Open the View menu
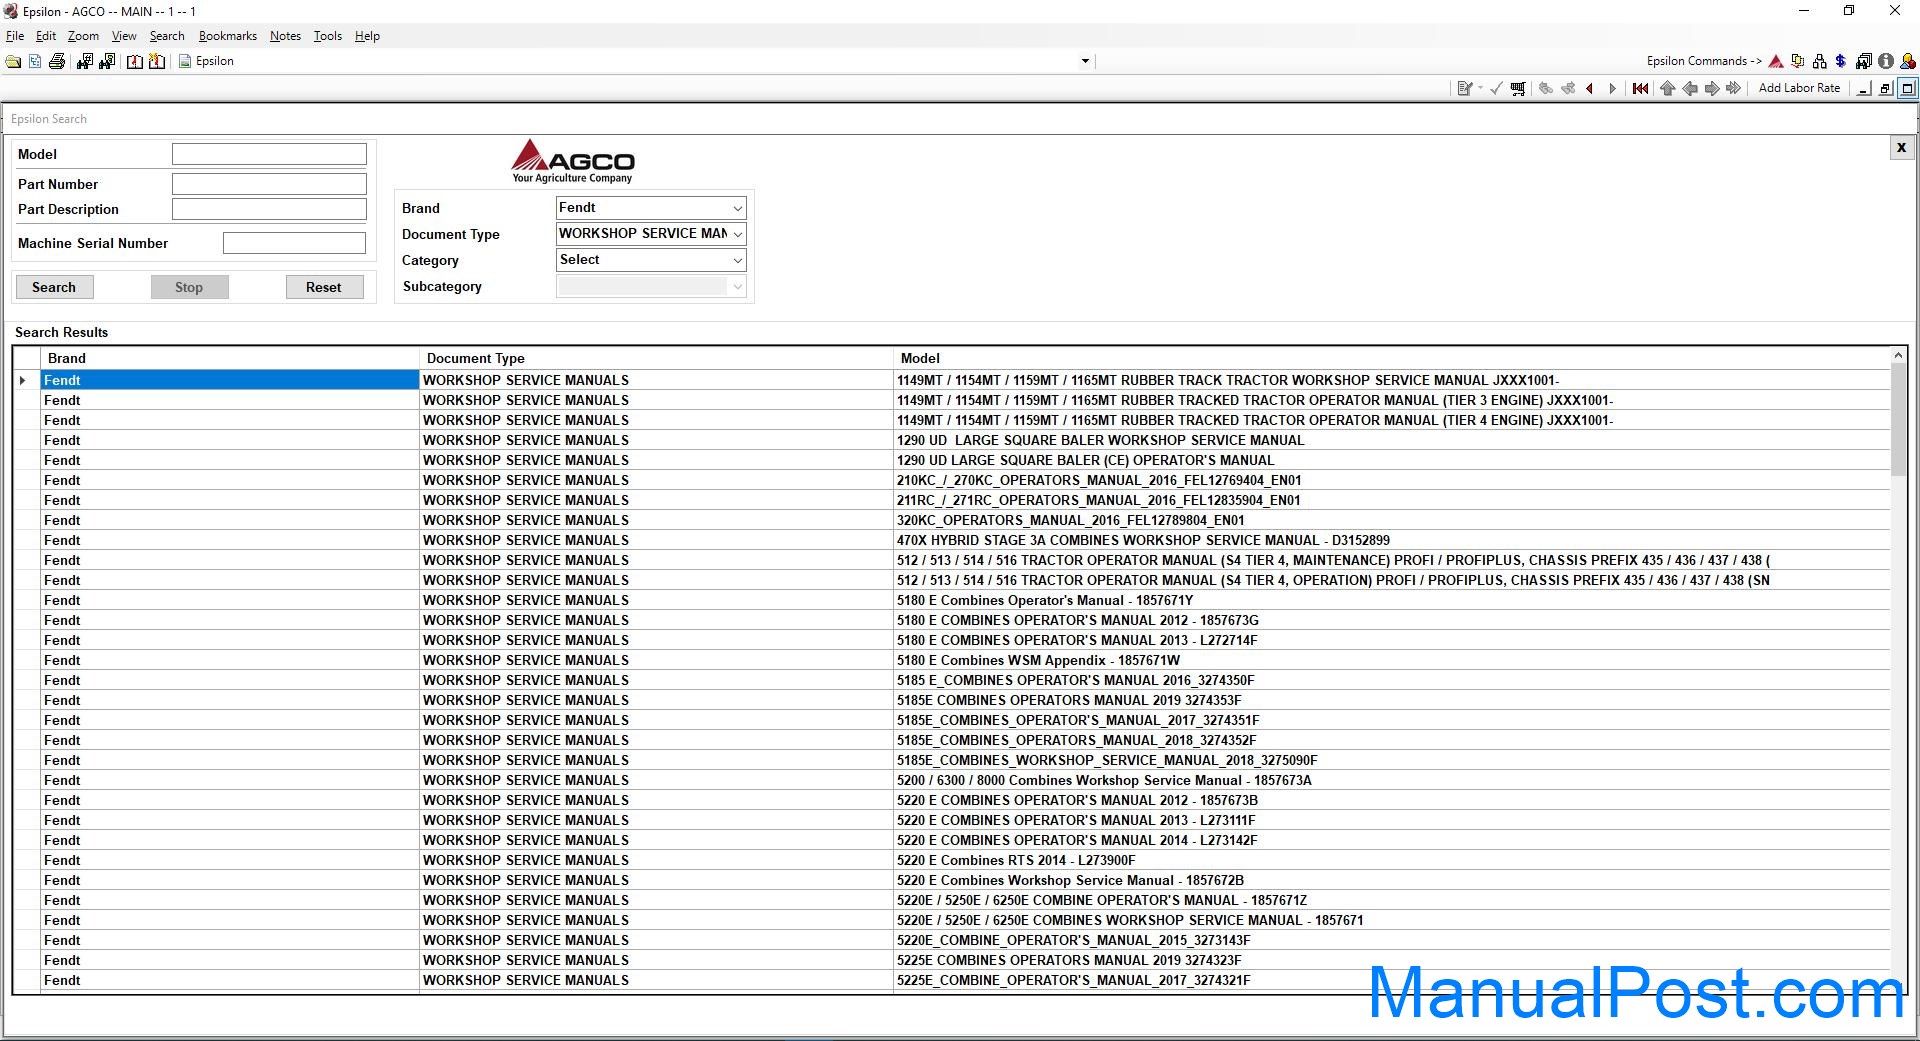Image resolution: width=1920 pixels, height=1041 pixels. [124, 36]
